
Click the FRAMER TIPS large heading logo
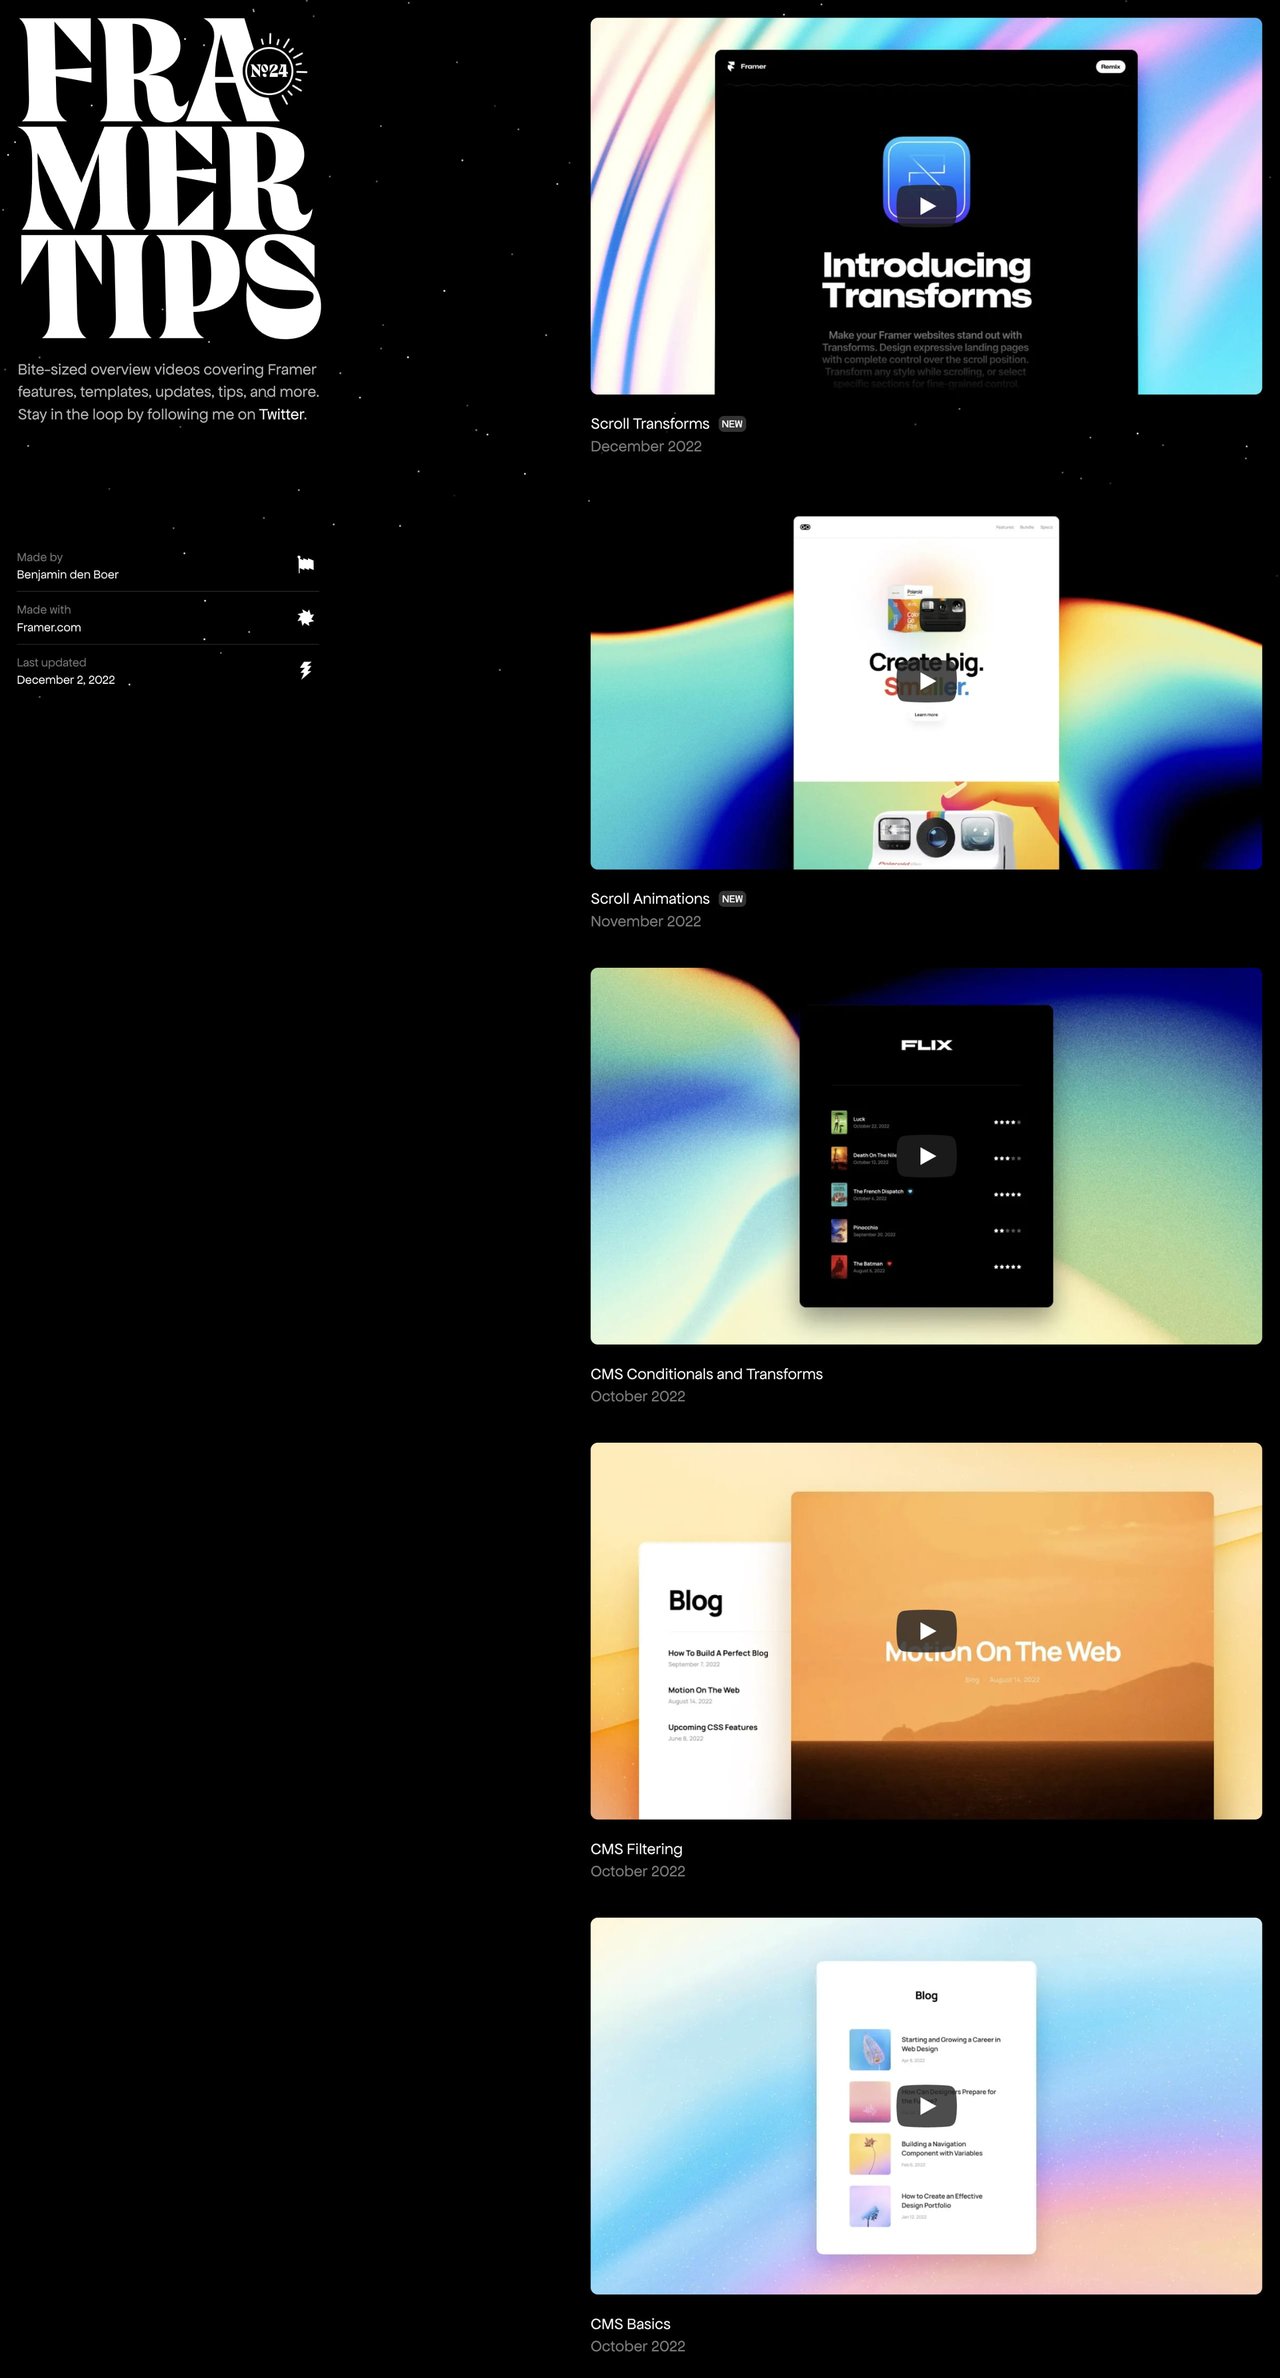[x=170, y=180]
